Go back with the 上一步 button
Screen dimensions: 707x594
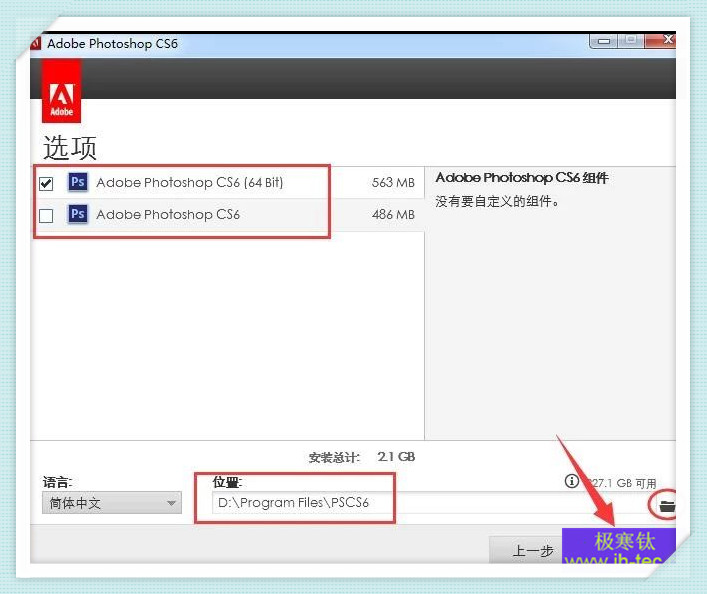tap(526, 550)
